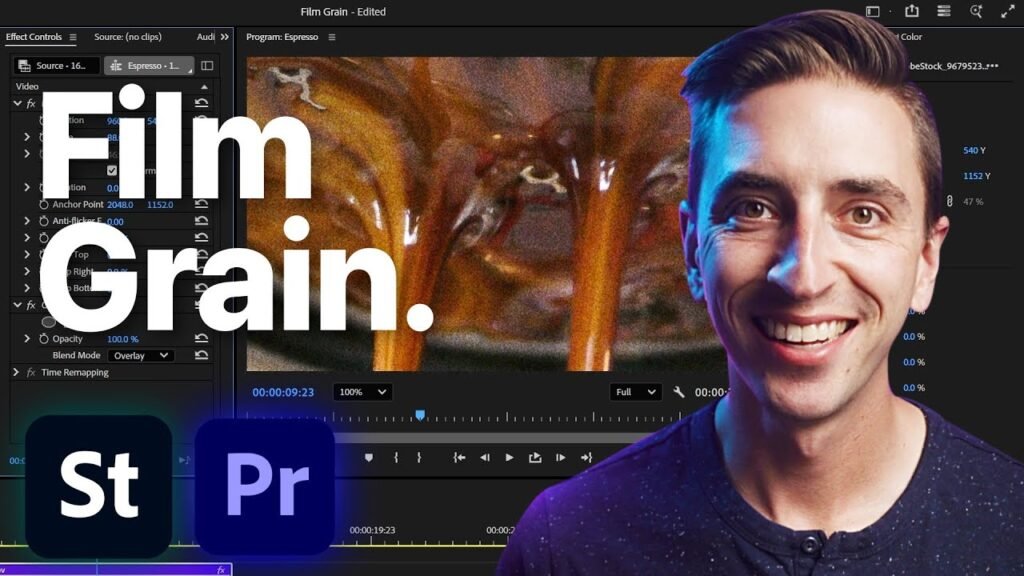
Task: Click the Video section scroll-up arrow
Action: 204,86
